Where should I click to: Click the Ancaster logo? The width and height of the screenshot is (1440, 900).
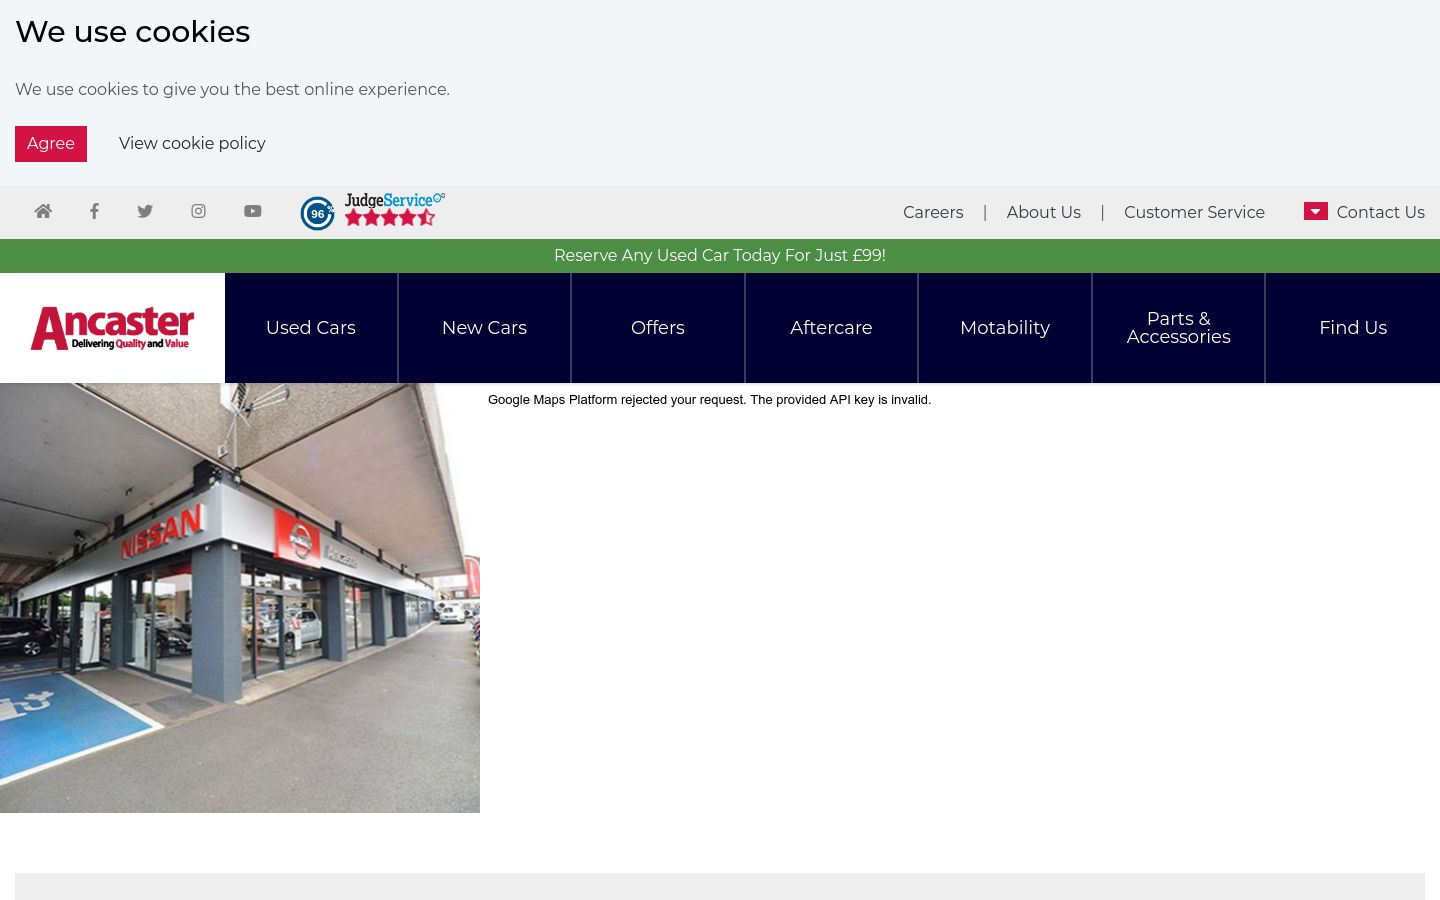click(112, 328)
